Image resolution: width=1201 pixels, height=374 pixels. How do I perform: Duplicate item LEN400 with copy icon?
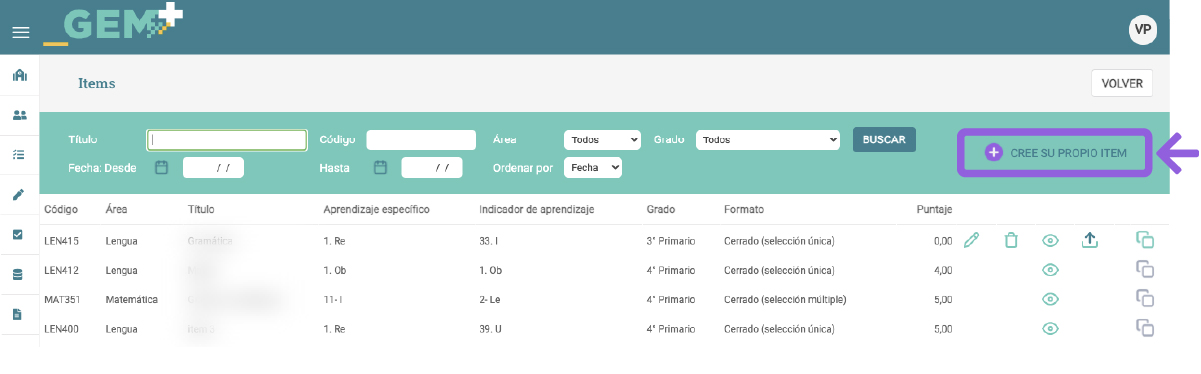coord(1145,327)
